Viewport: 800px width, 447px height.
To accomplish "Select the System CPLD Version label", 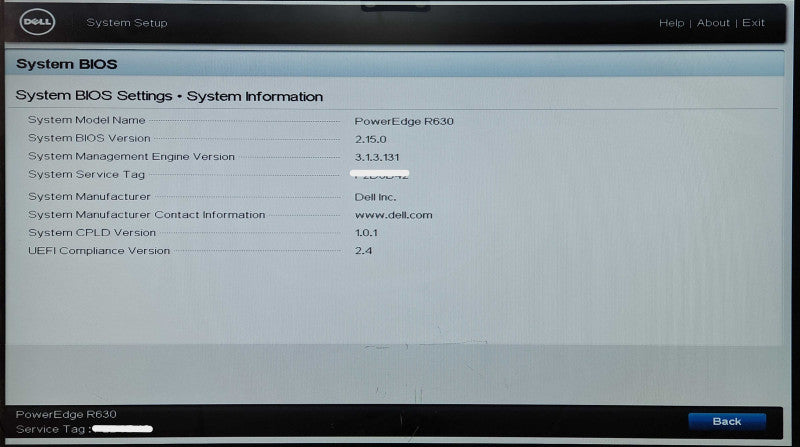I will (92, 233).
